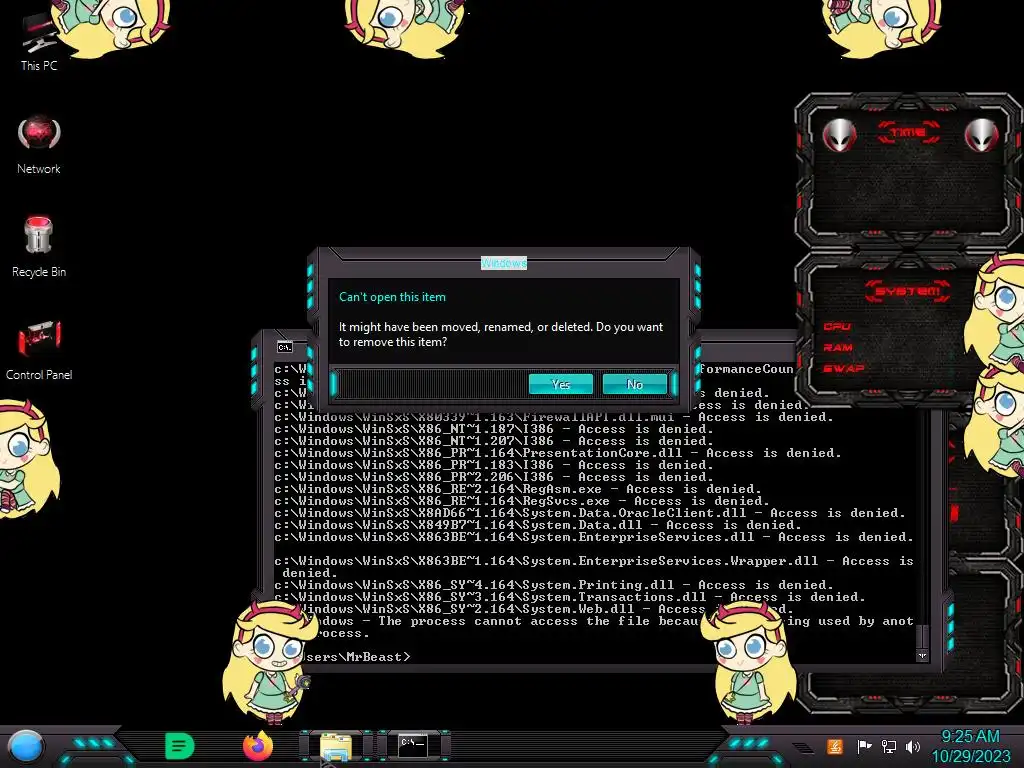Select the Network desktop icon
The width and height of the screenshot is (1024, 768).
(x=39, y=145)
